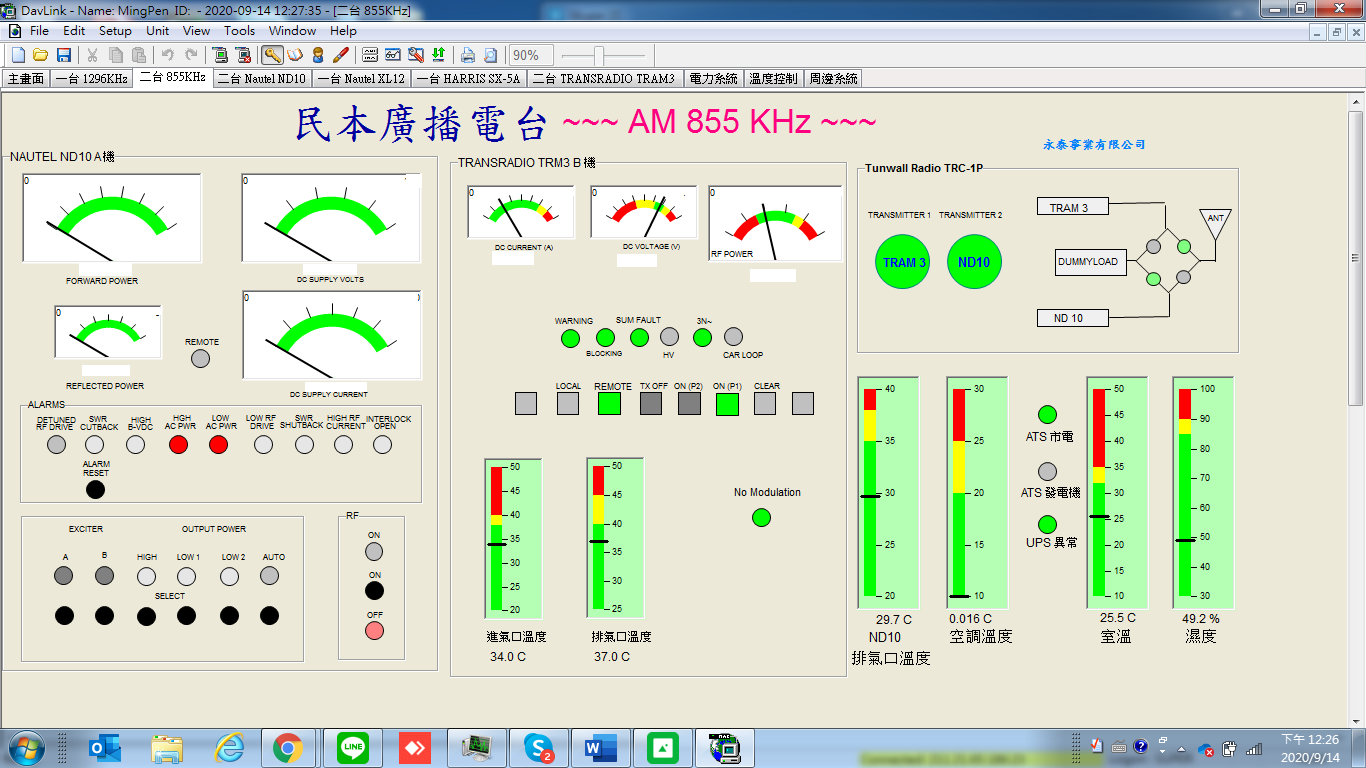Viewport: 1366px width, 768px height.
Task: Select the green TRAM 3 transmitter circle
Action: 903,262
